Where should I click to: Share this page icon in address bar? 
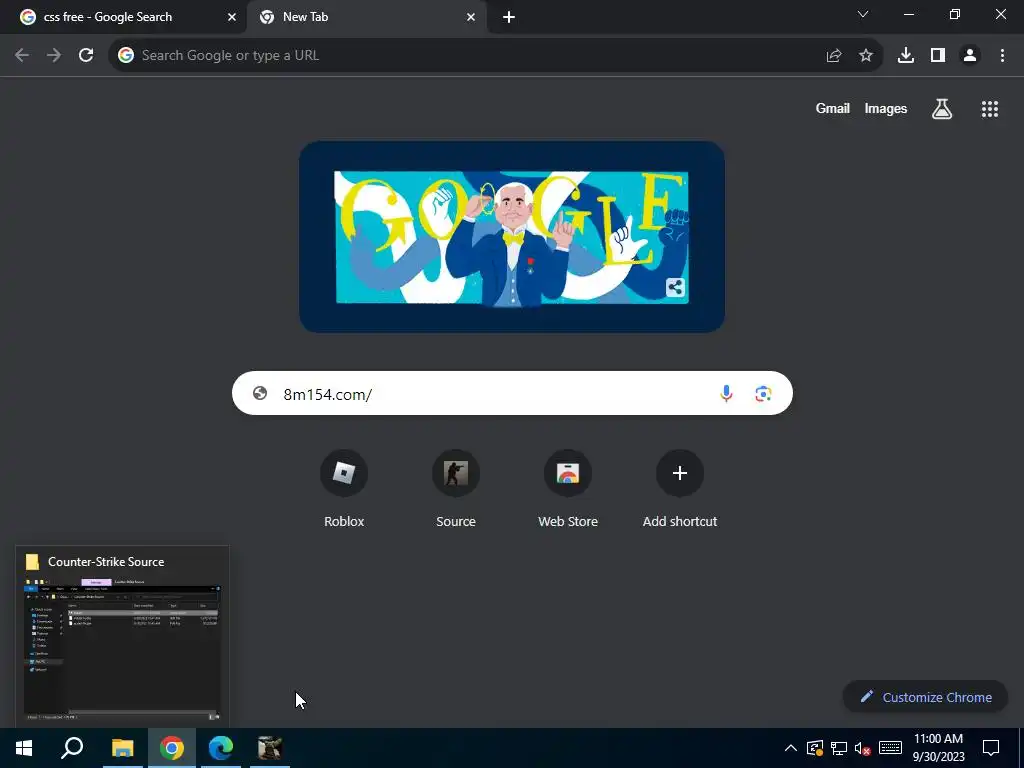point(834,56)
